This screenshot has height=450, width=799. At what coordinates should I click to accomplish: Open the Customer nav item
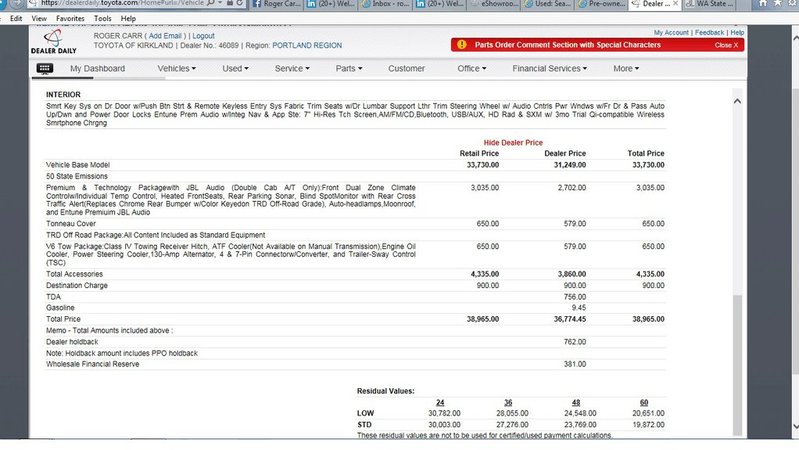pyautogui.click(x=406, y=68)
